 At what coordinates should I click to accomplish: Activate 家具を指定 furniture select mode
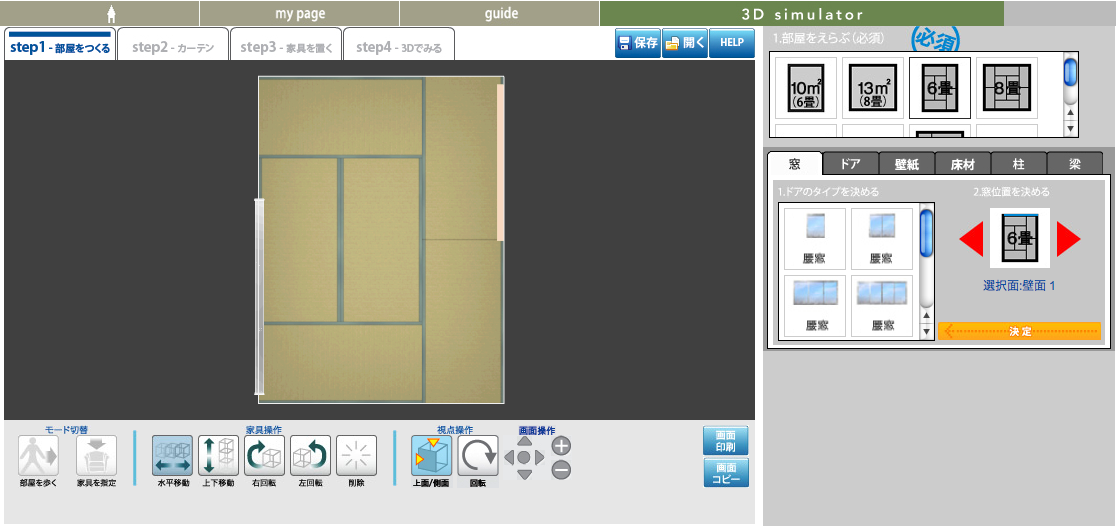(x=96, y=456)
